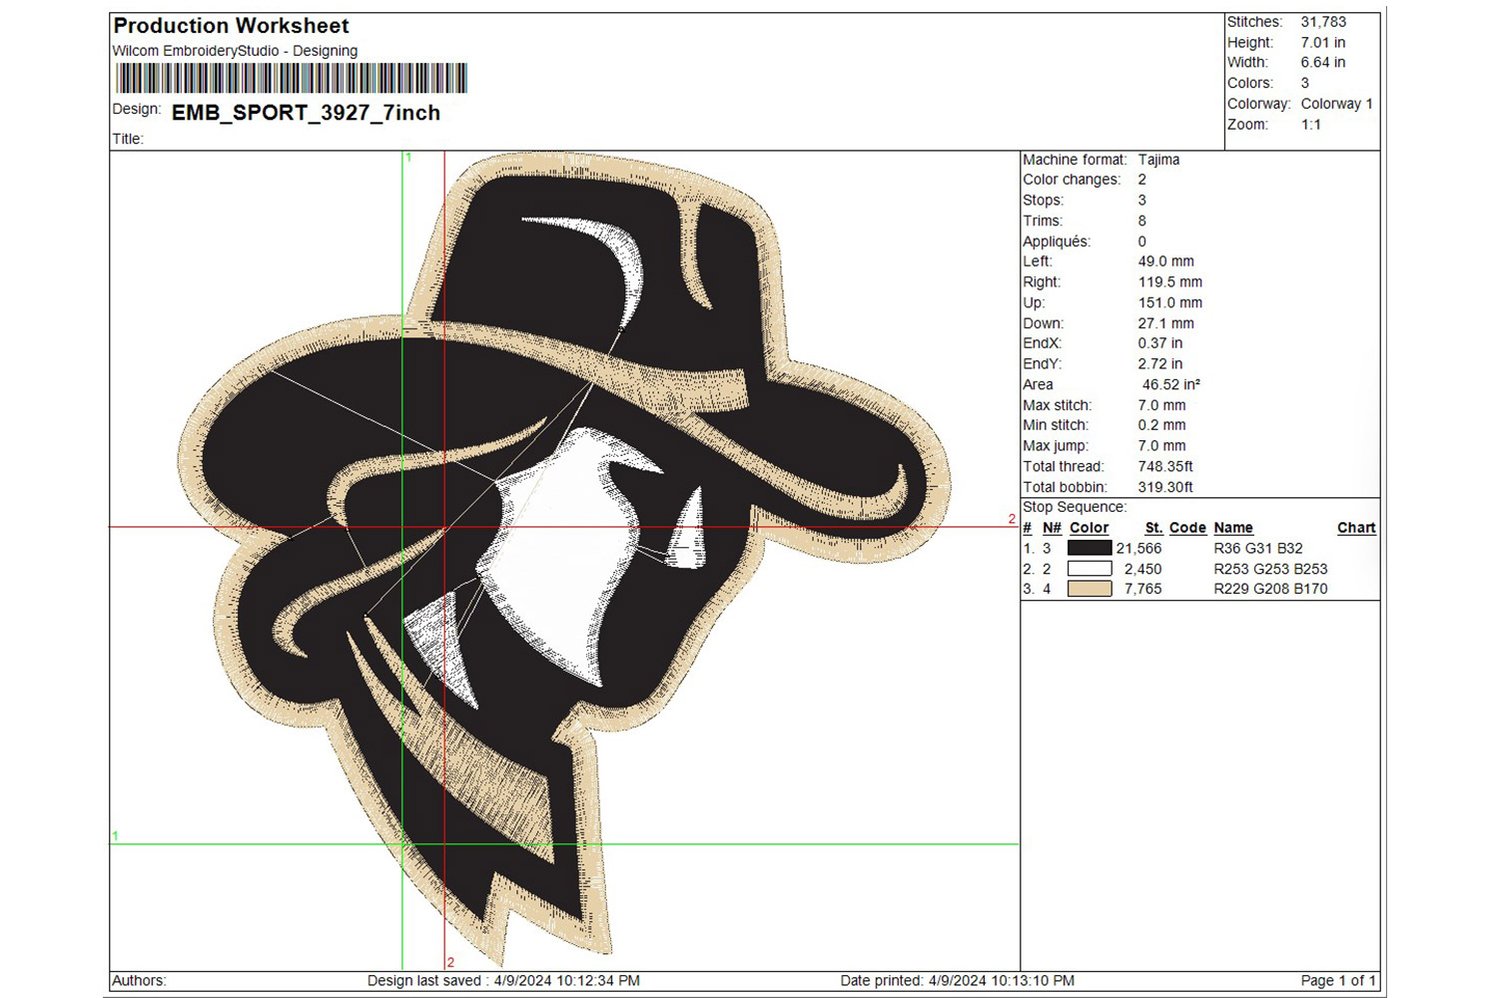
Task: Click the "Page 1 of 1" text
Action: 1339,981
